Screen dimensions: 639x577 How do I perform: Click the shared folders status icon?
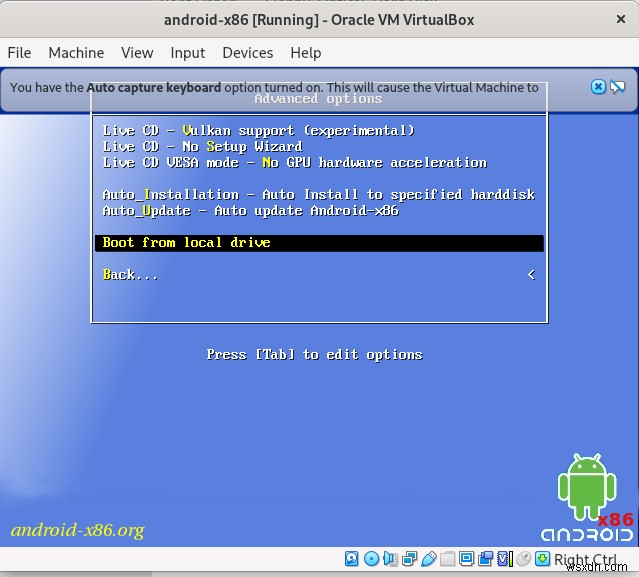[447, 559]
